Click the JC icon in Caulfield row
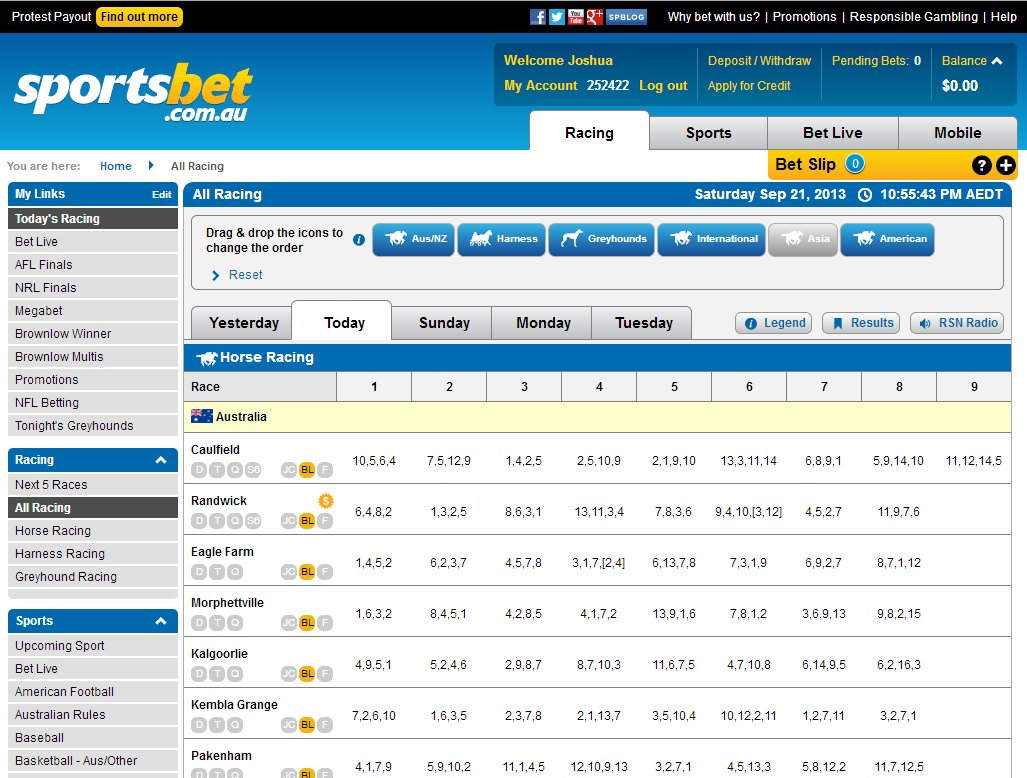Viewport: 1027px width, 778px height. 289,470
